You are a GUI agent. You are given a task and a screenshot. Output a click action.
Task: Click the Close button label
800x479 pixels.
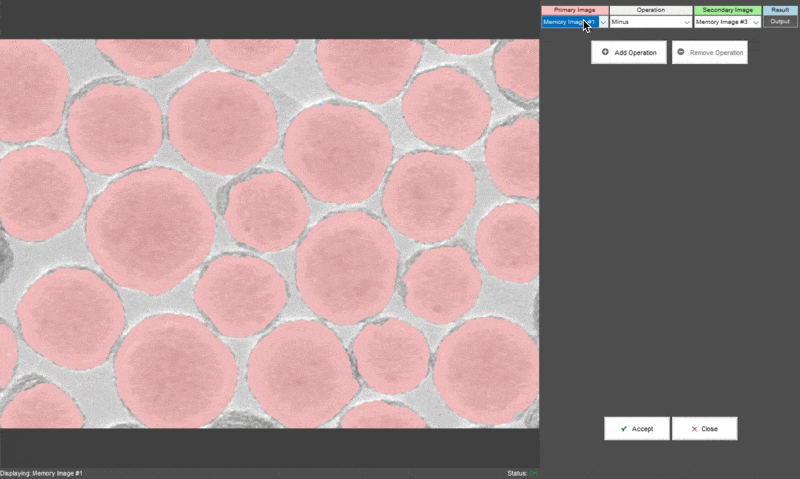709,429
